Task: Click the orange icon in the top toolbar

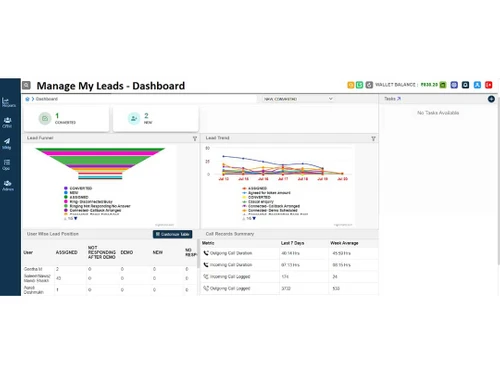Action: (351, 85)
